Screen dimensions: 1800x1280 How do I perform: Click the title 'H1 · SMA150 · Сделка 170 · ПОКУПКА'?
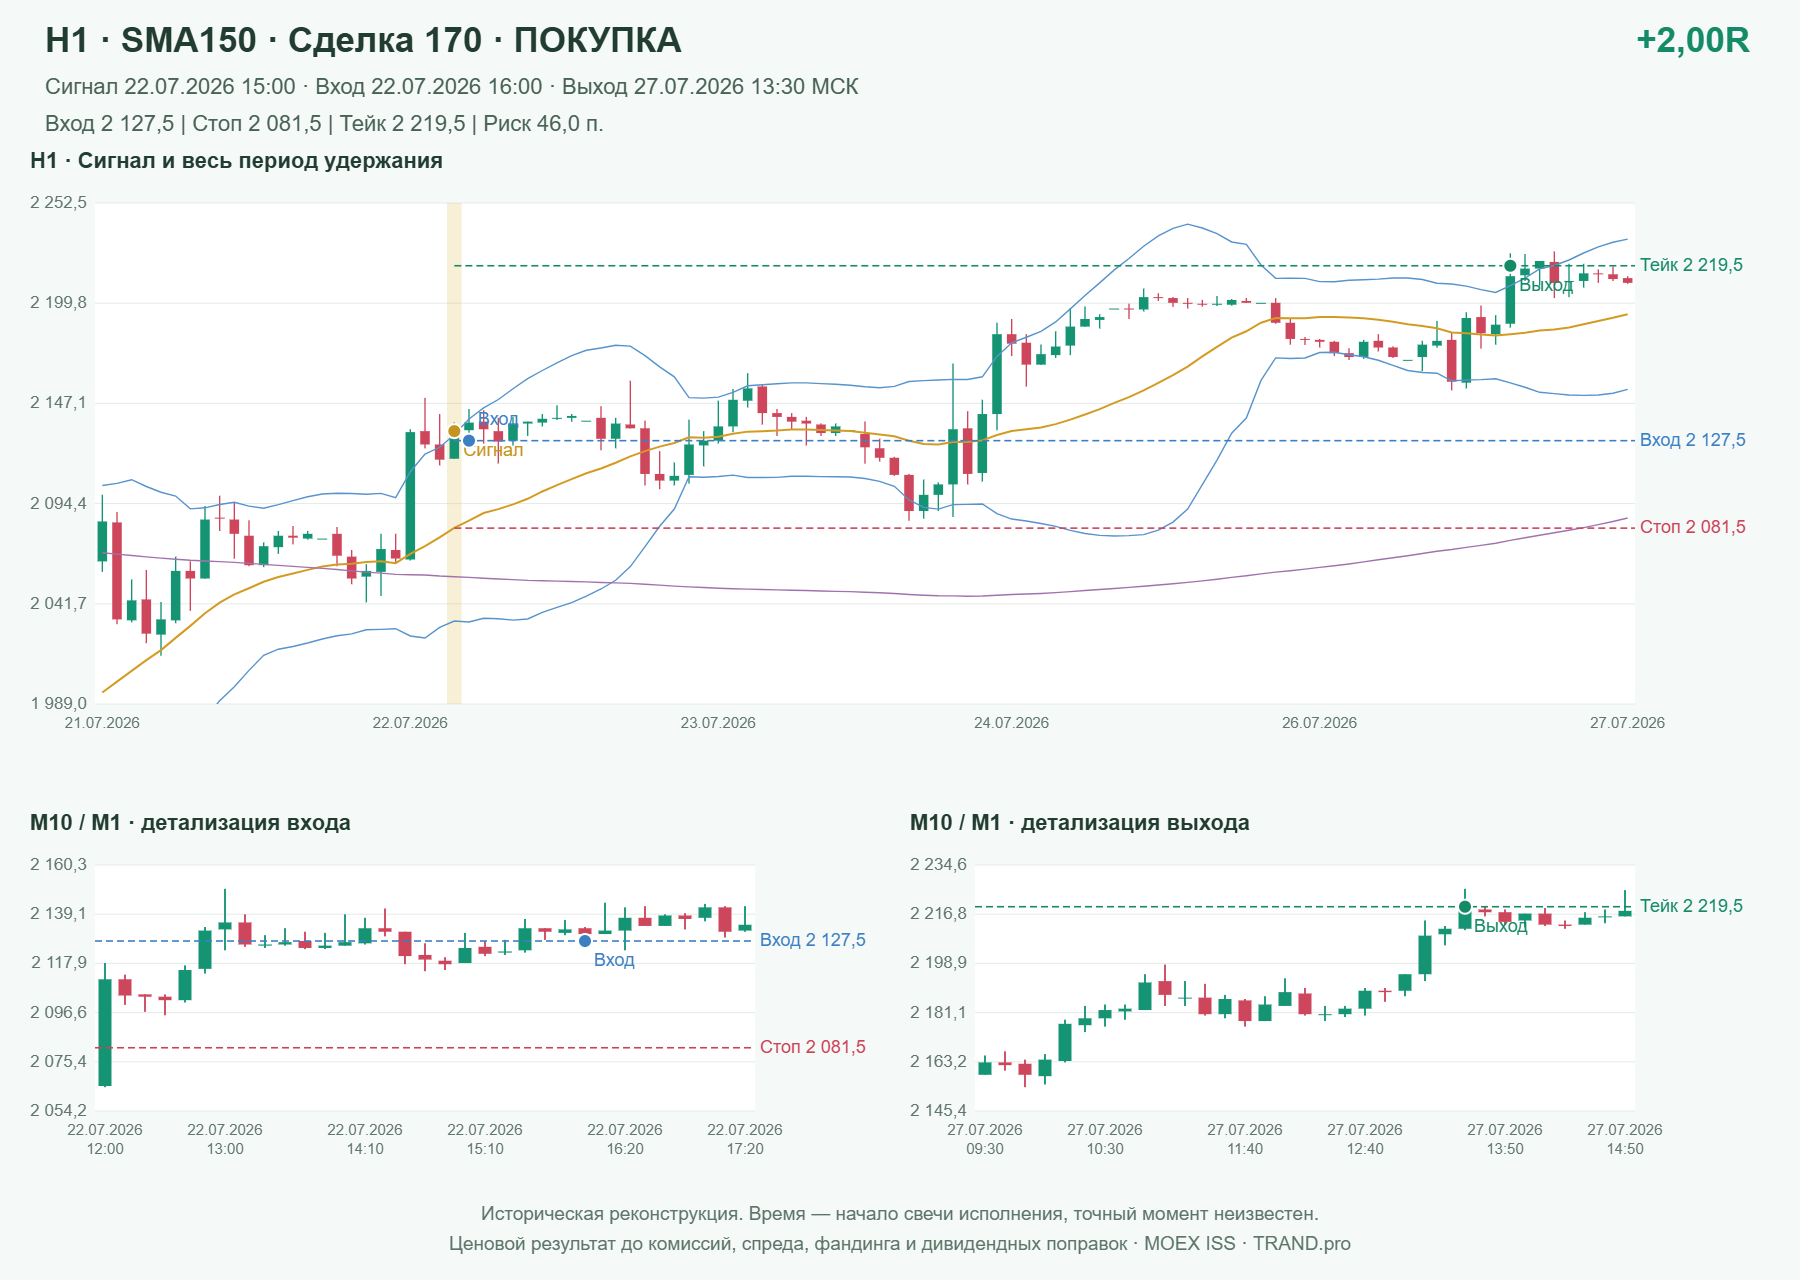coord(363,40)
